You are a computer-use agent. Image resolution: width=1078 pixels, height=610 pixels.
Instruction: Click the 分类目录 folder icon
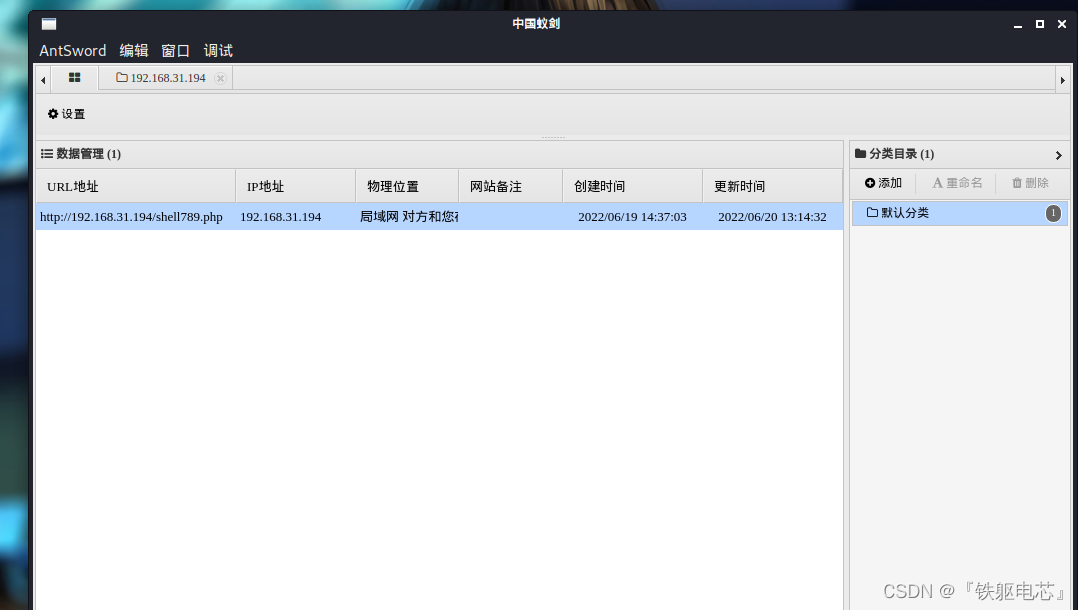(861, 153)
